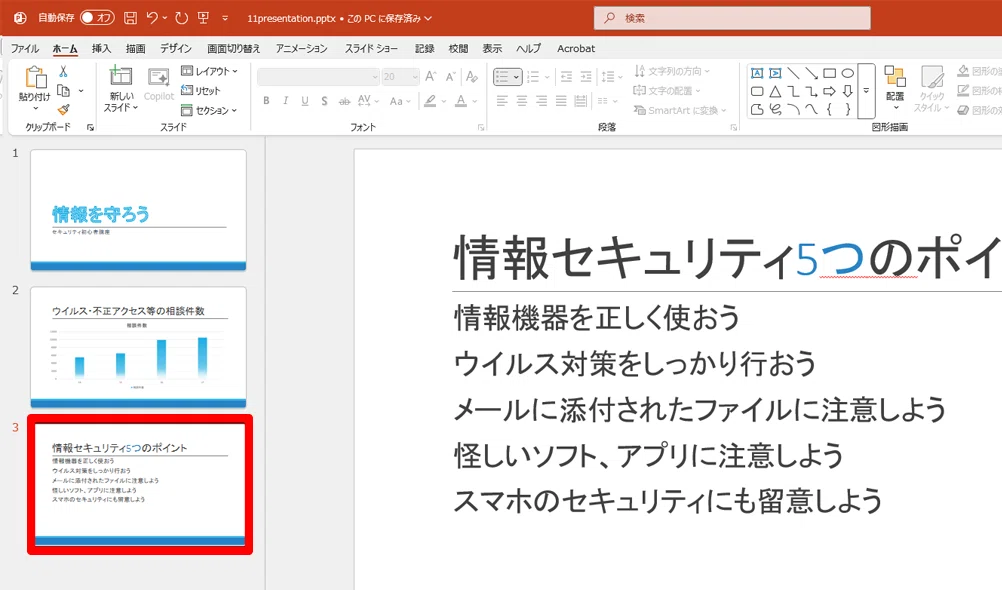Expand the shapes gallery More arrow
This screenshot has width=1002, height=590.
coord(867,91)
